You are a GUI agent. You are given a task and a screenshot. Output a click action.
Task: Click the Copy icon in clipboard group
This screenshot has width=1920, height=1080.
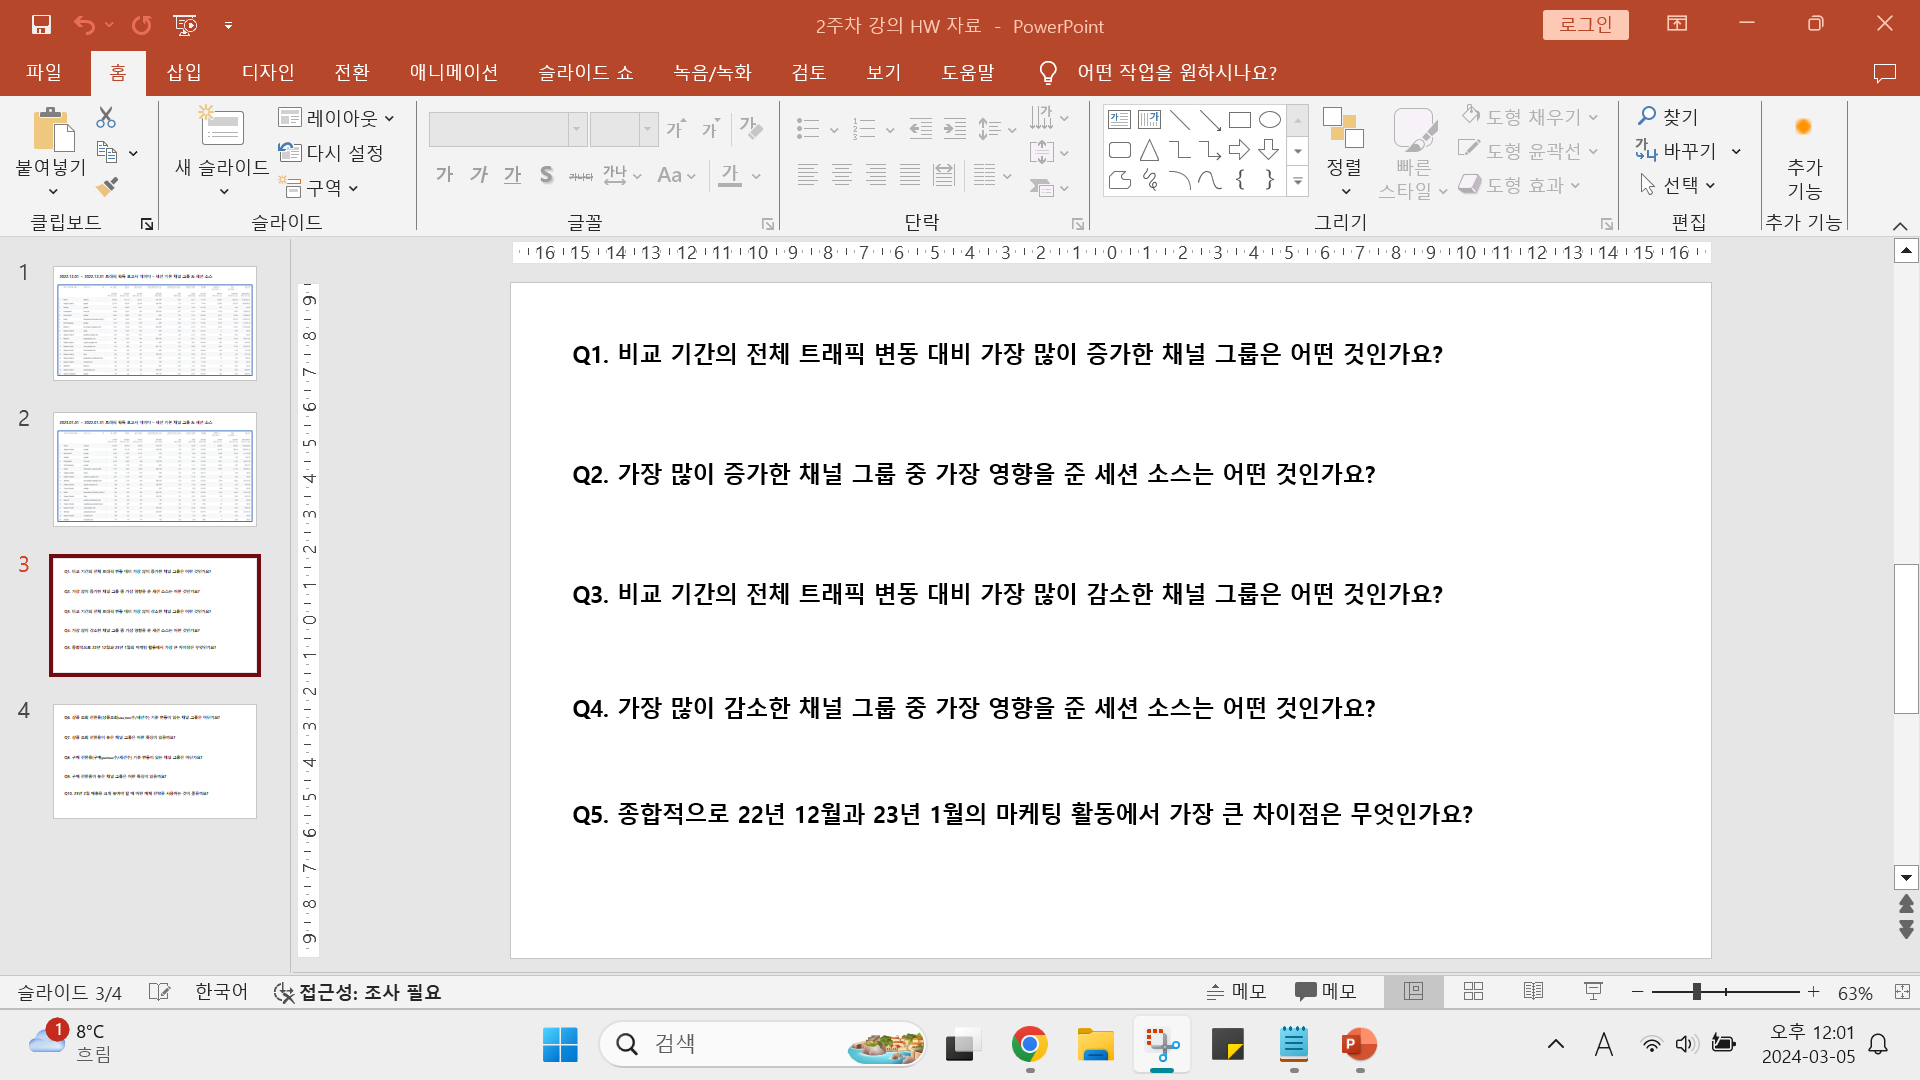point(107,153)
